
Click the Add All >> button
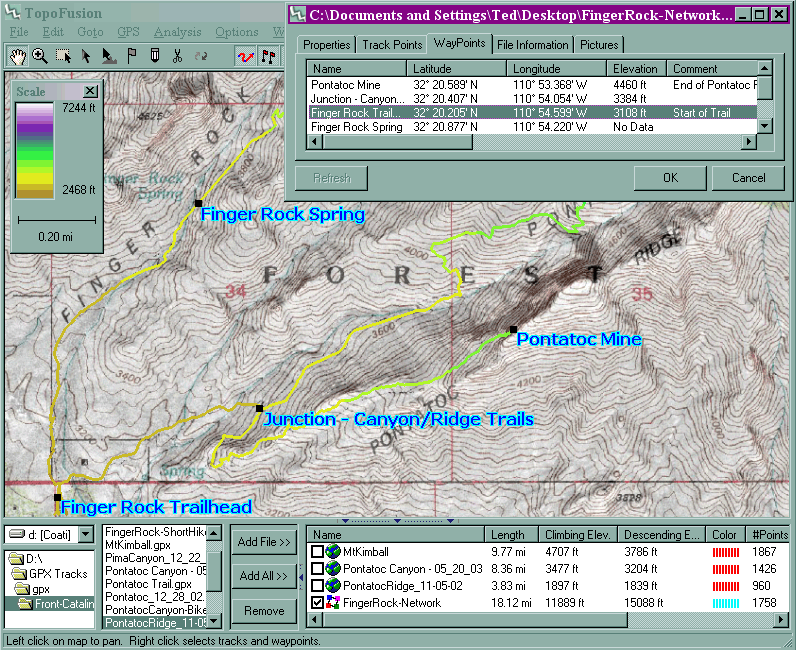[x=264, y=575]
